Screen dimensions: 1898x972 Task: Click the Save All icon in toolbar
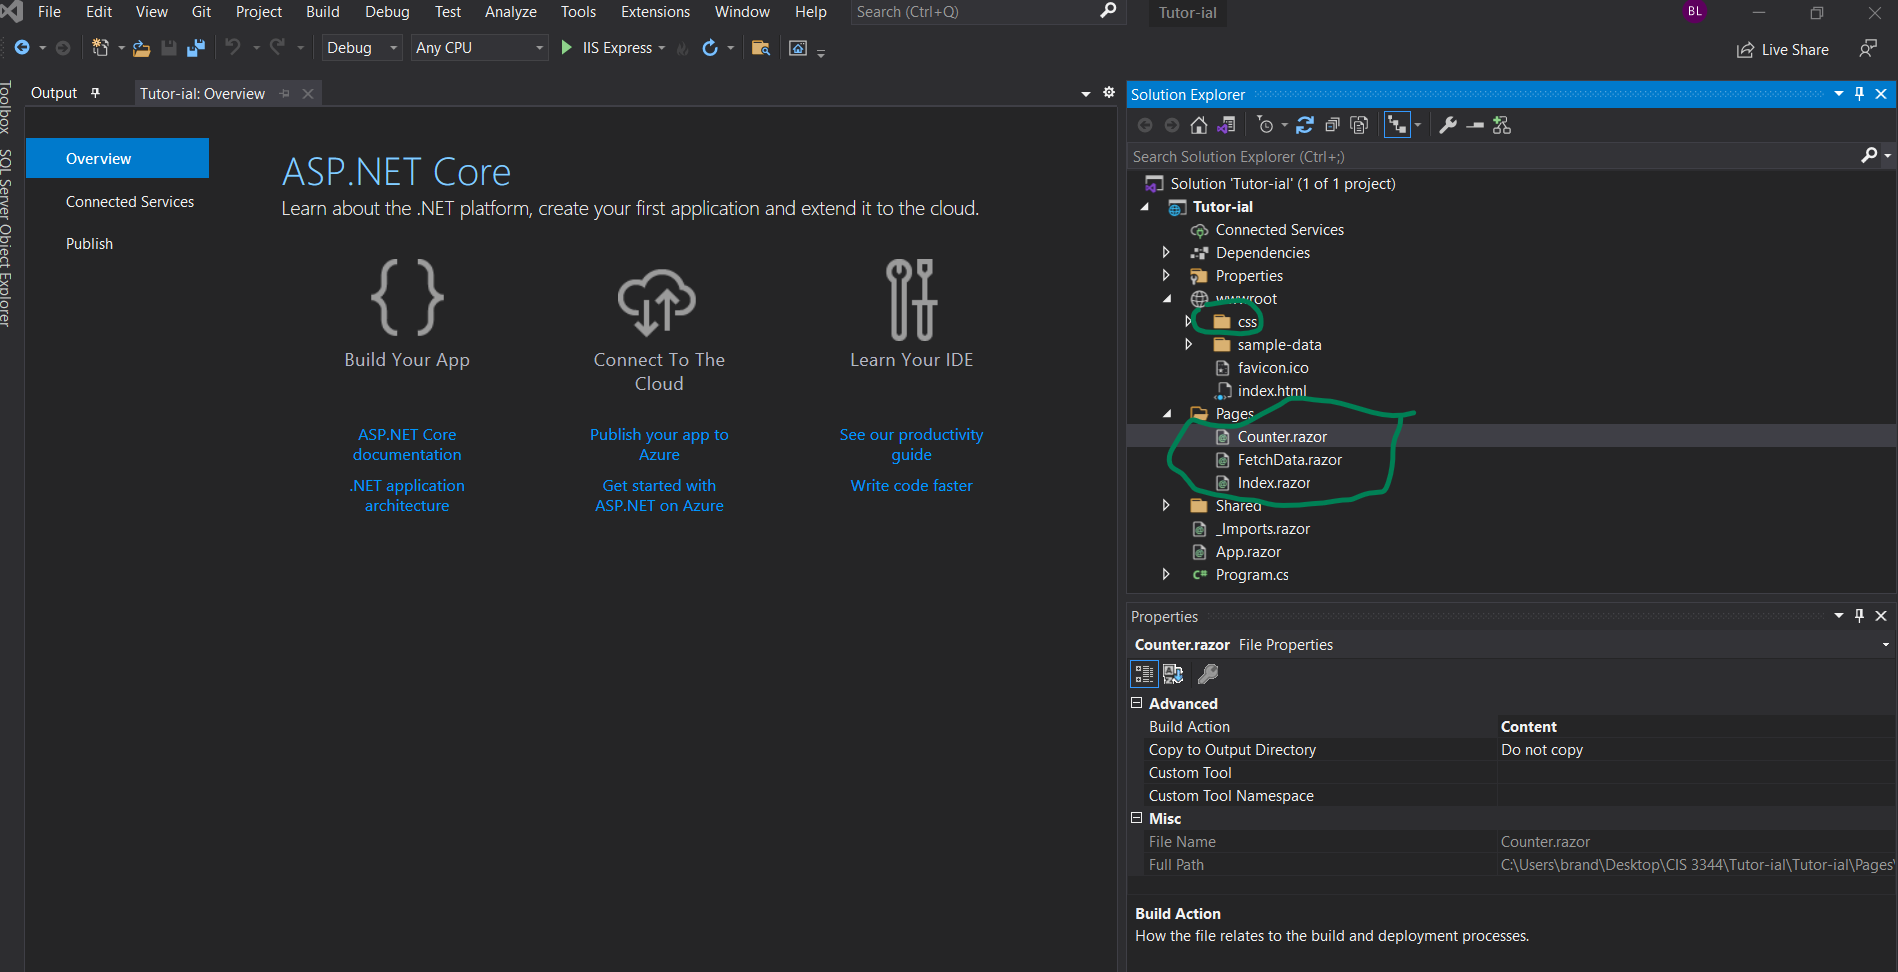196,48
